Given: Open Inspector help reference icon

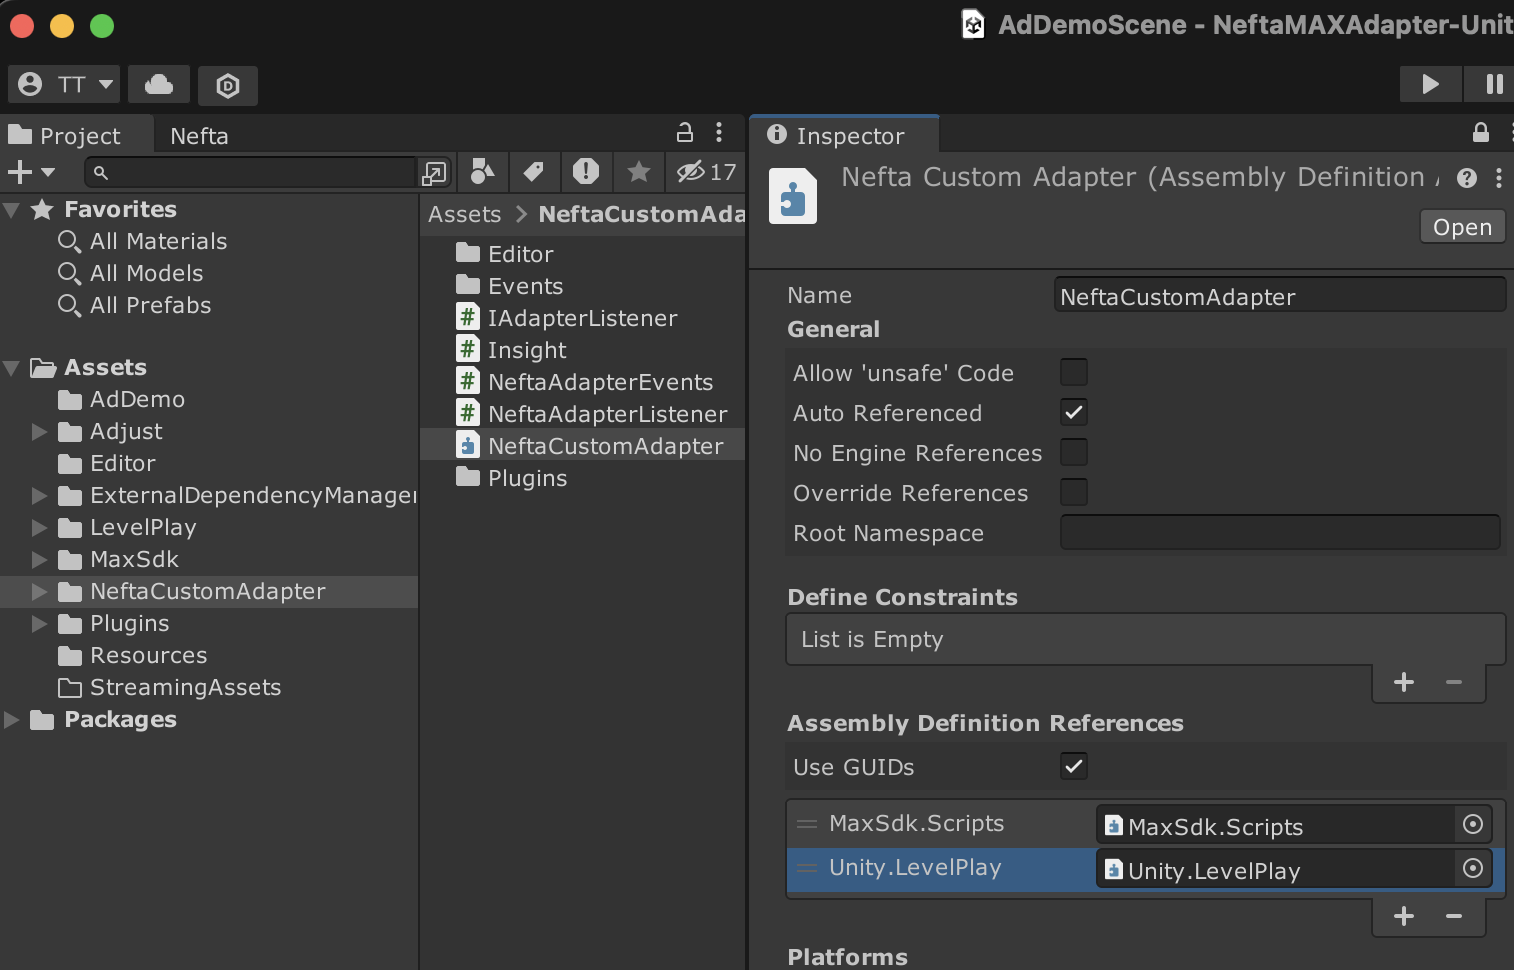Looking at the screenshot, I should pyautogui.click(x=1467, y=178).
